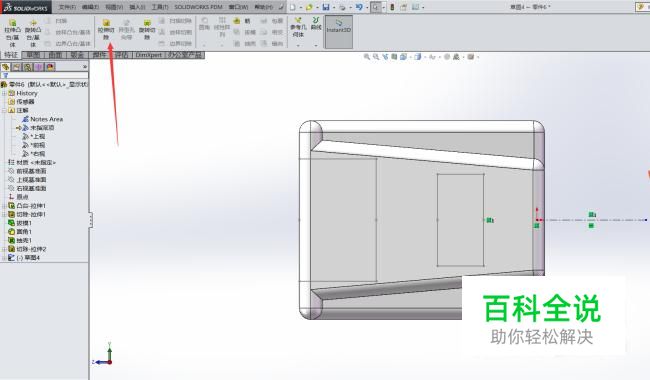650x380 pixels.
Task: Click the Section View icon
Action: (x=394, y=57)
